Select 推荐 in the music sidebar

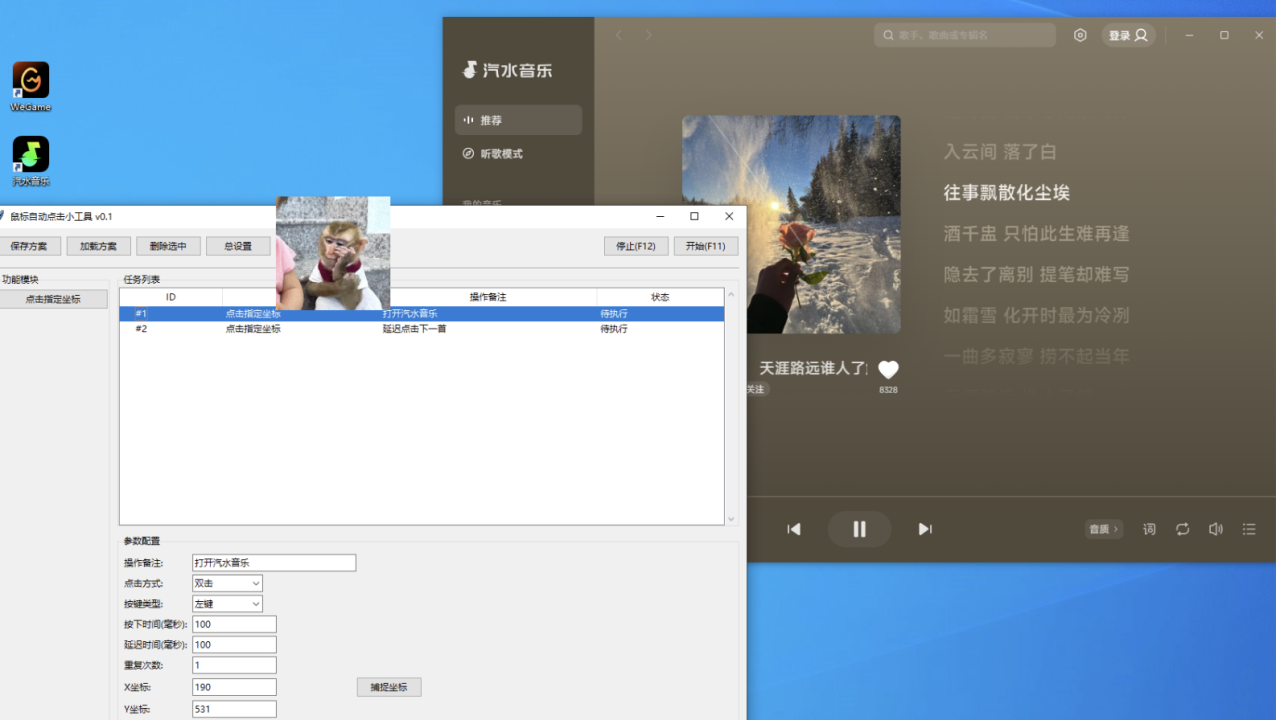(x=518, y=120)
